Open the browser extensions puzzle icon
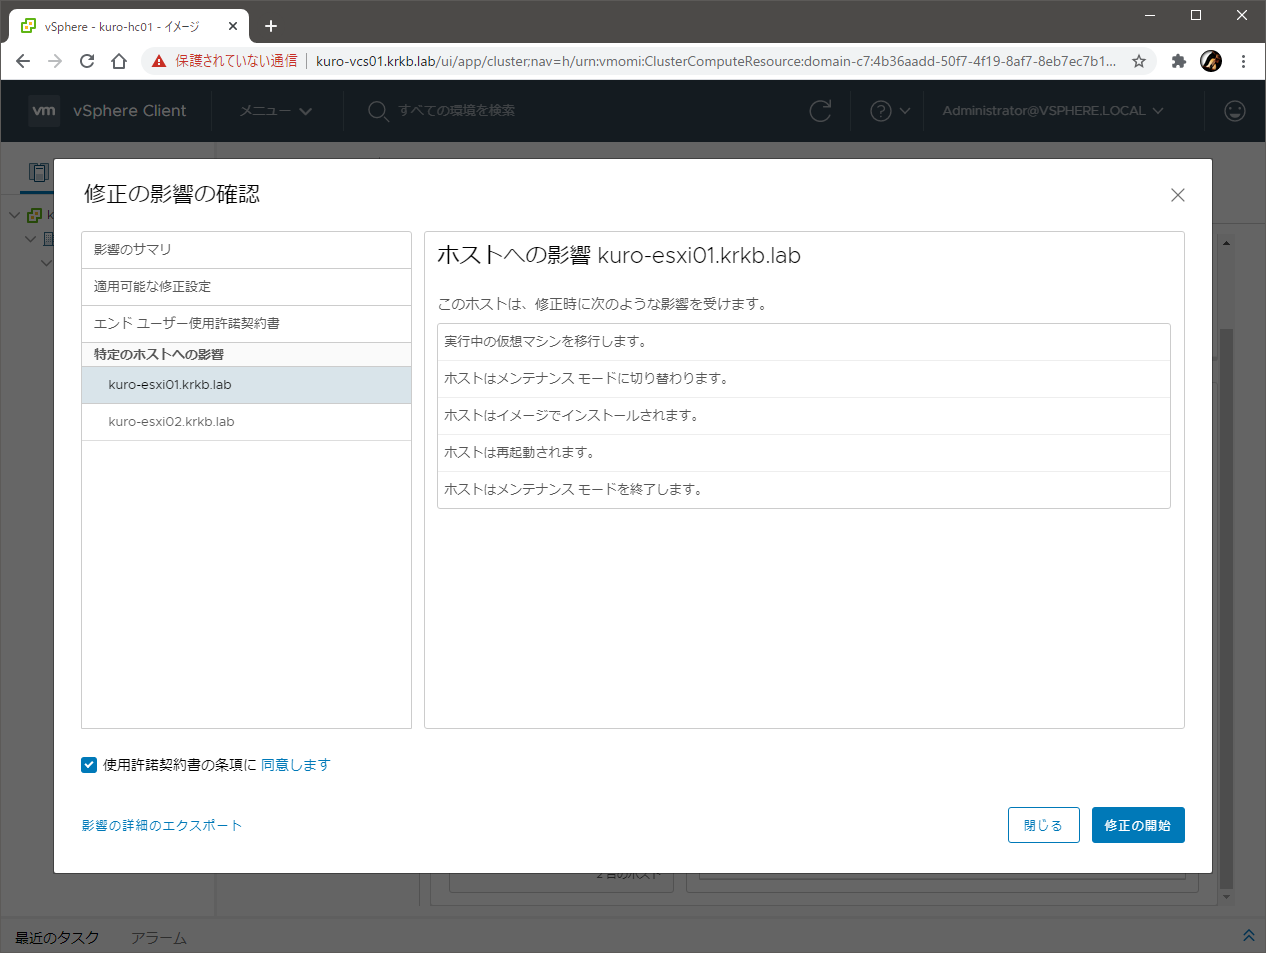The width and height of the screenshot is (1266, 953). (x=1178, y=61)
